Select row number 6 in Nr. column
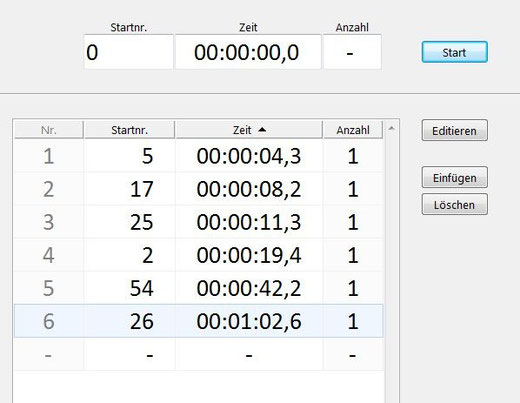The height and width of the screenshot is (403, 520). (x=49, y=321)
